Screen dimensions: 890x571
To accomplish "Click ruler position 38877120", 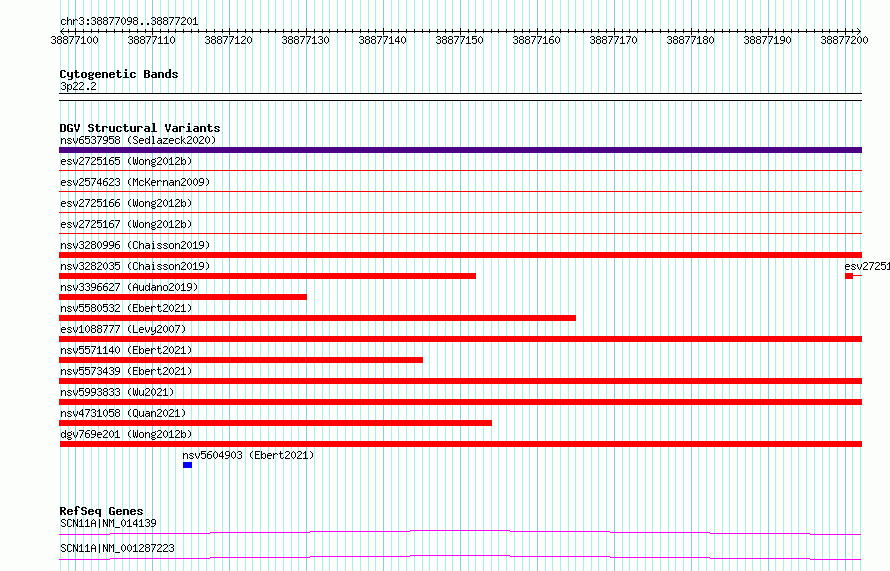I will (x=228, y=40).
